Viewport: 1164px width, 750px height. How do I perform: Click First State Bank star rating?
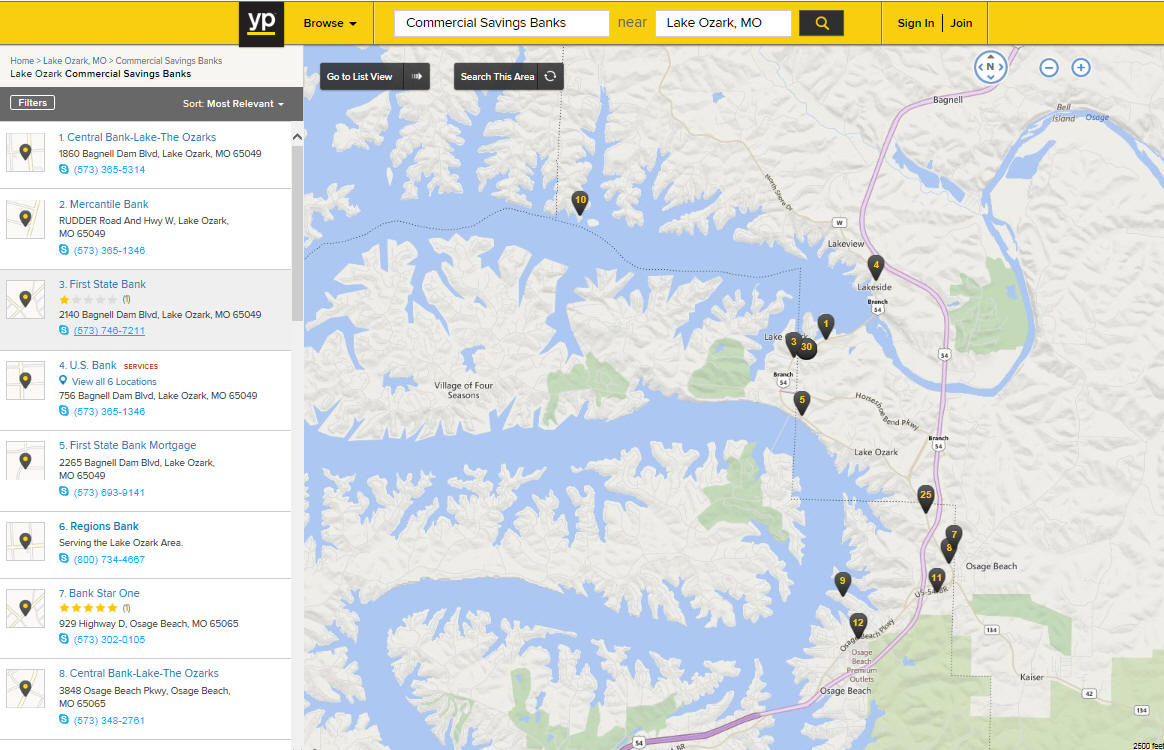pyautogui.click(x=88, y=300)
